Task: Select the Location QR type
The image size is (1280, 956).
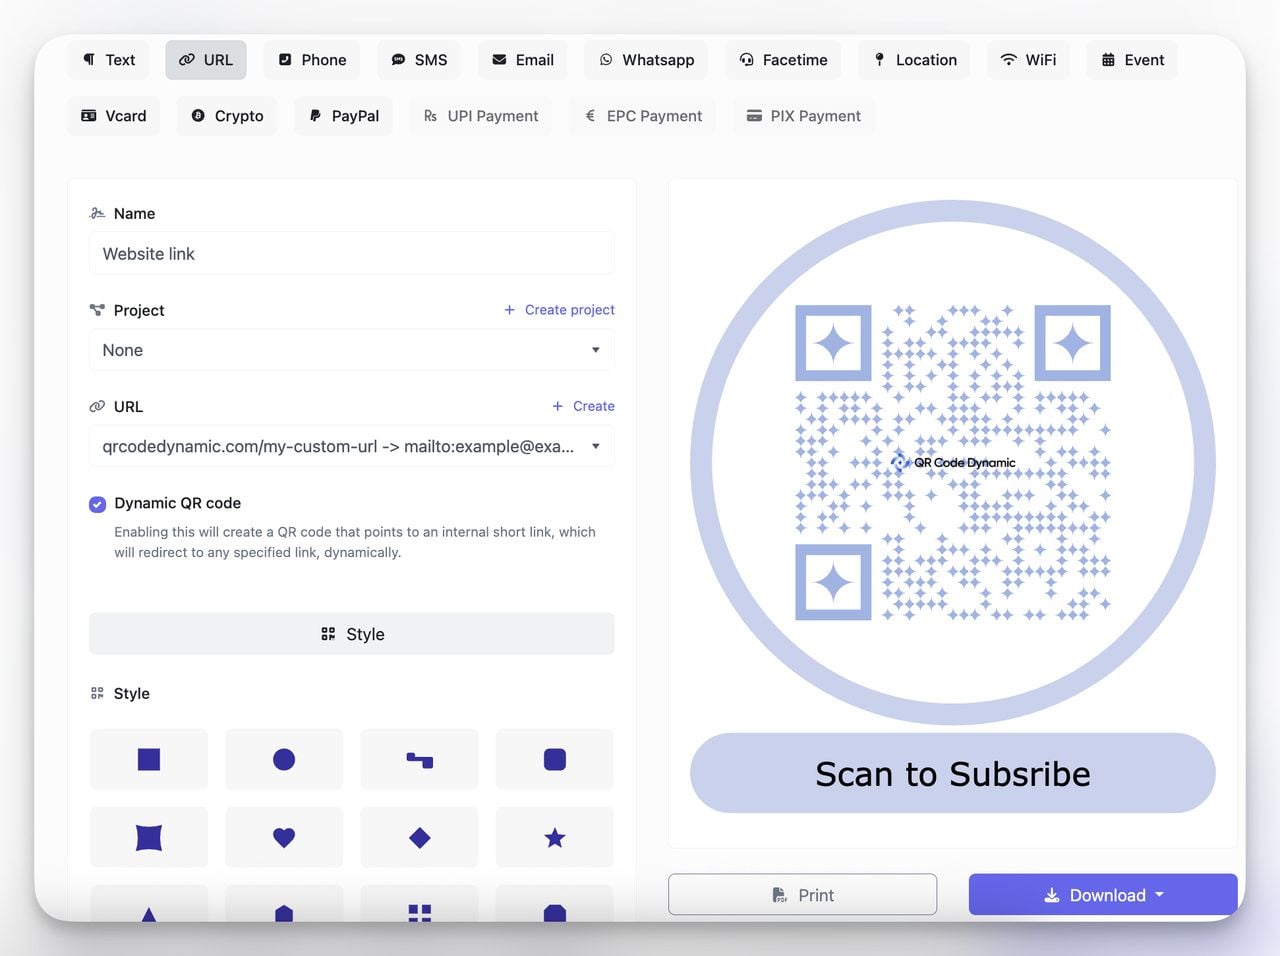Action: [914, 60]
